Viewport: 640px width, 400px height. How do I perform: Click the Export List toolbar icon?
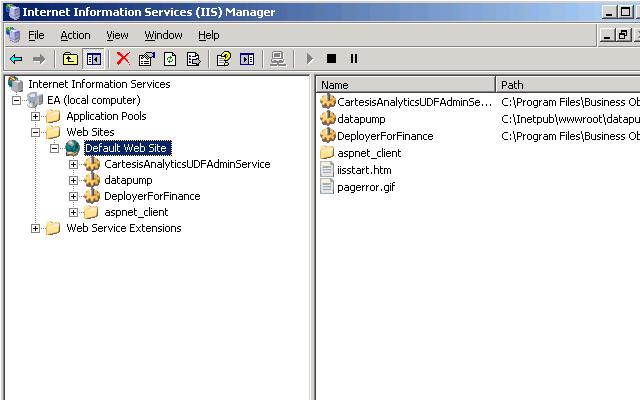tap(193, 59)
